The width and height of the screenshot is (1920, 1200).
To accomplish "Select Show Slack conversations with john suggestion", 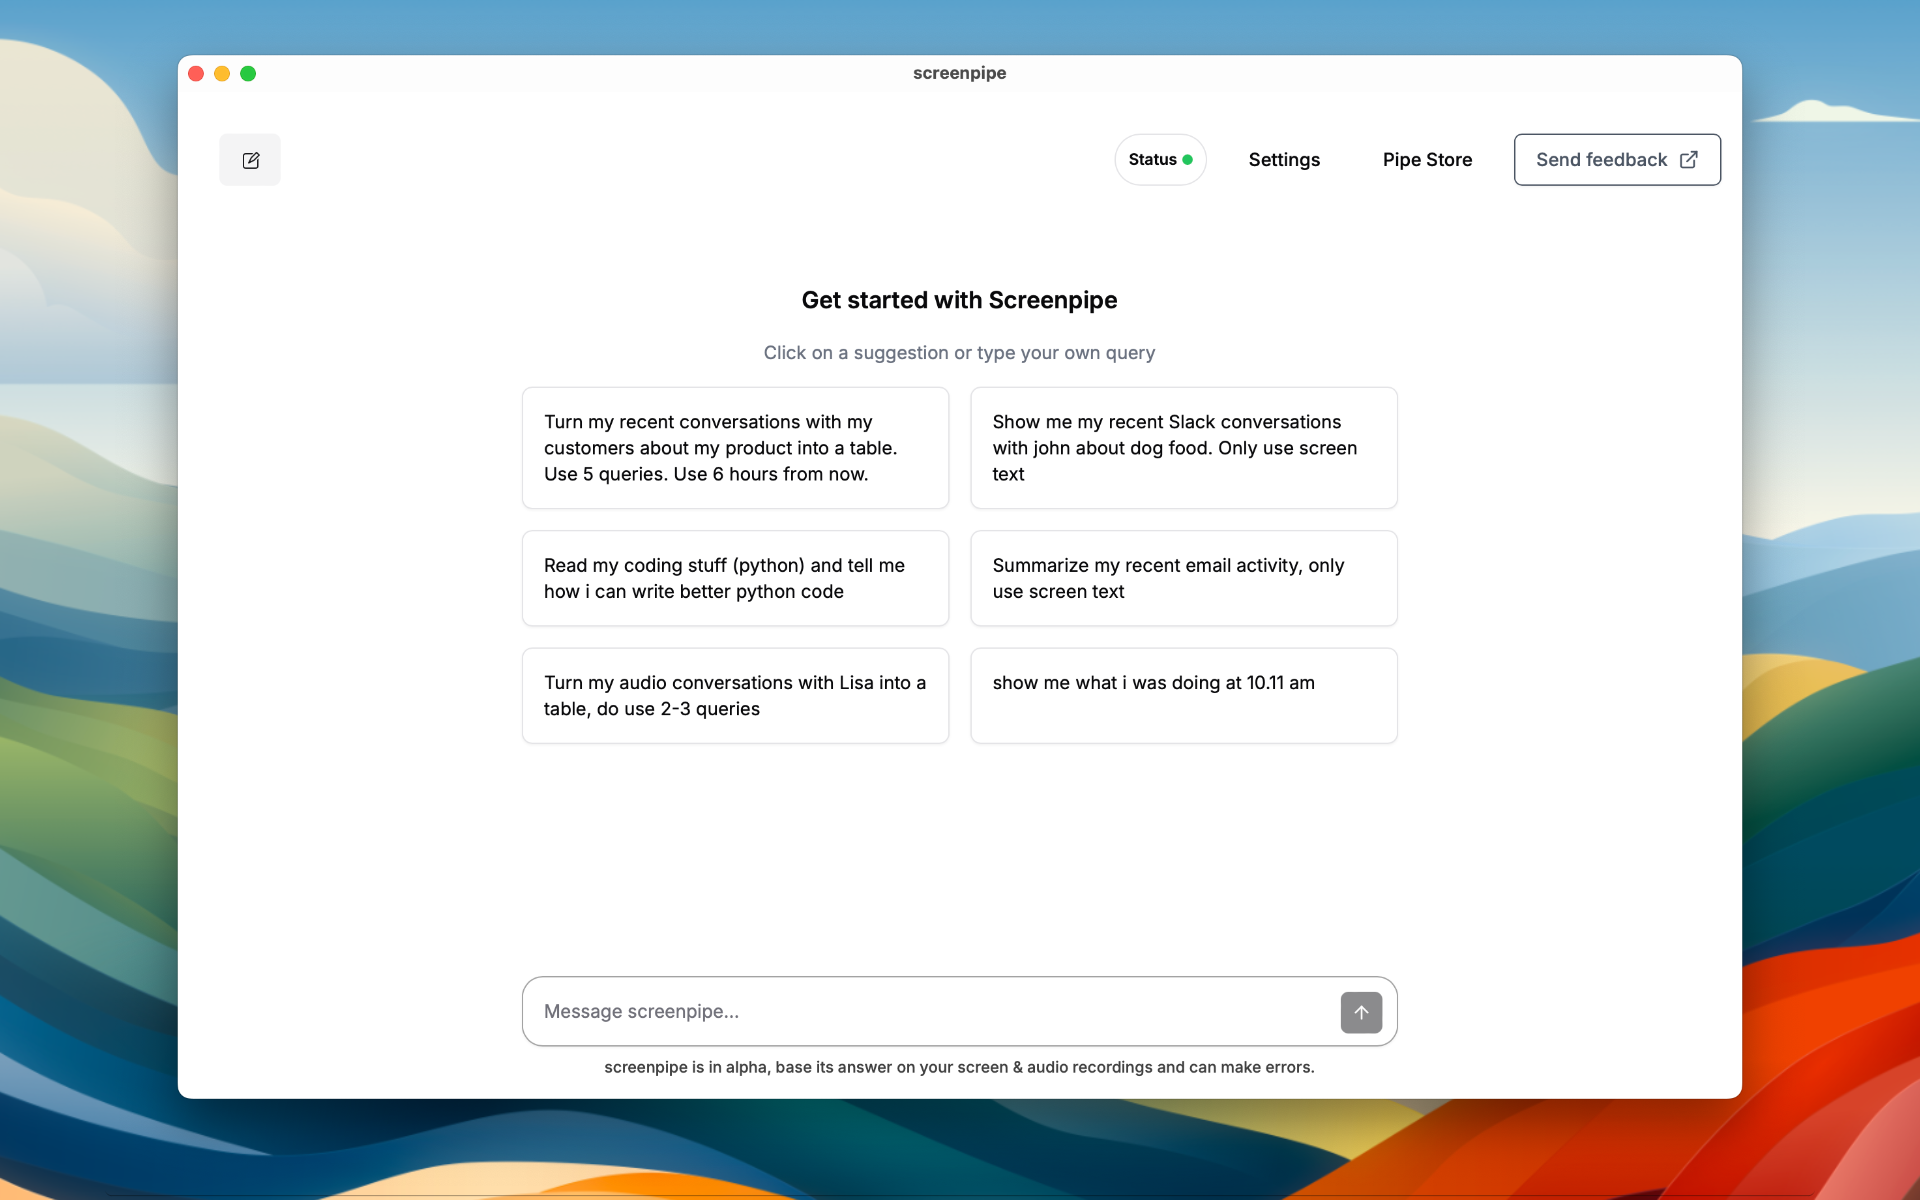I will [x=1185, y=447].
